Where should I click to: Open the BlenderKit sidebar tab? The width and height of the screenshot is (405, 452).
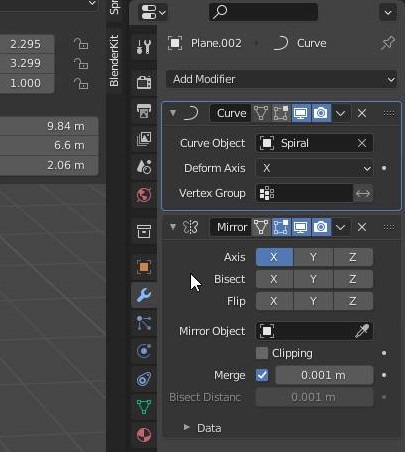(114, 60)
